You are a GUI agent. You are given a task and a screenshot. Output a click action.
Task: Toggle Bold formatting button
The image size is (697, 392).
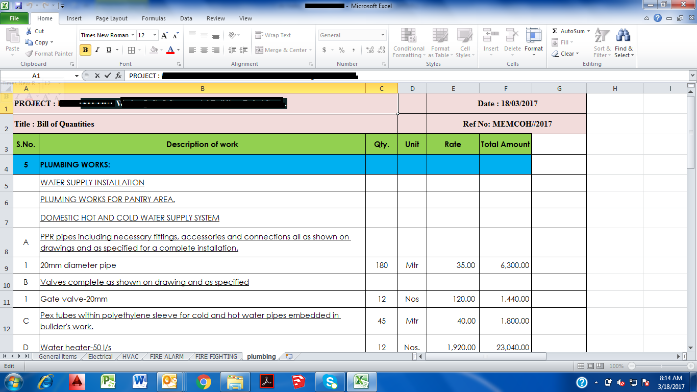85,50
